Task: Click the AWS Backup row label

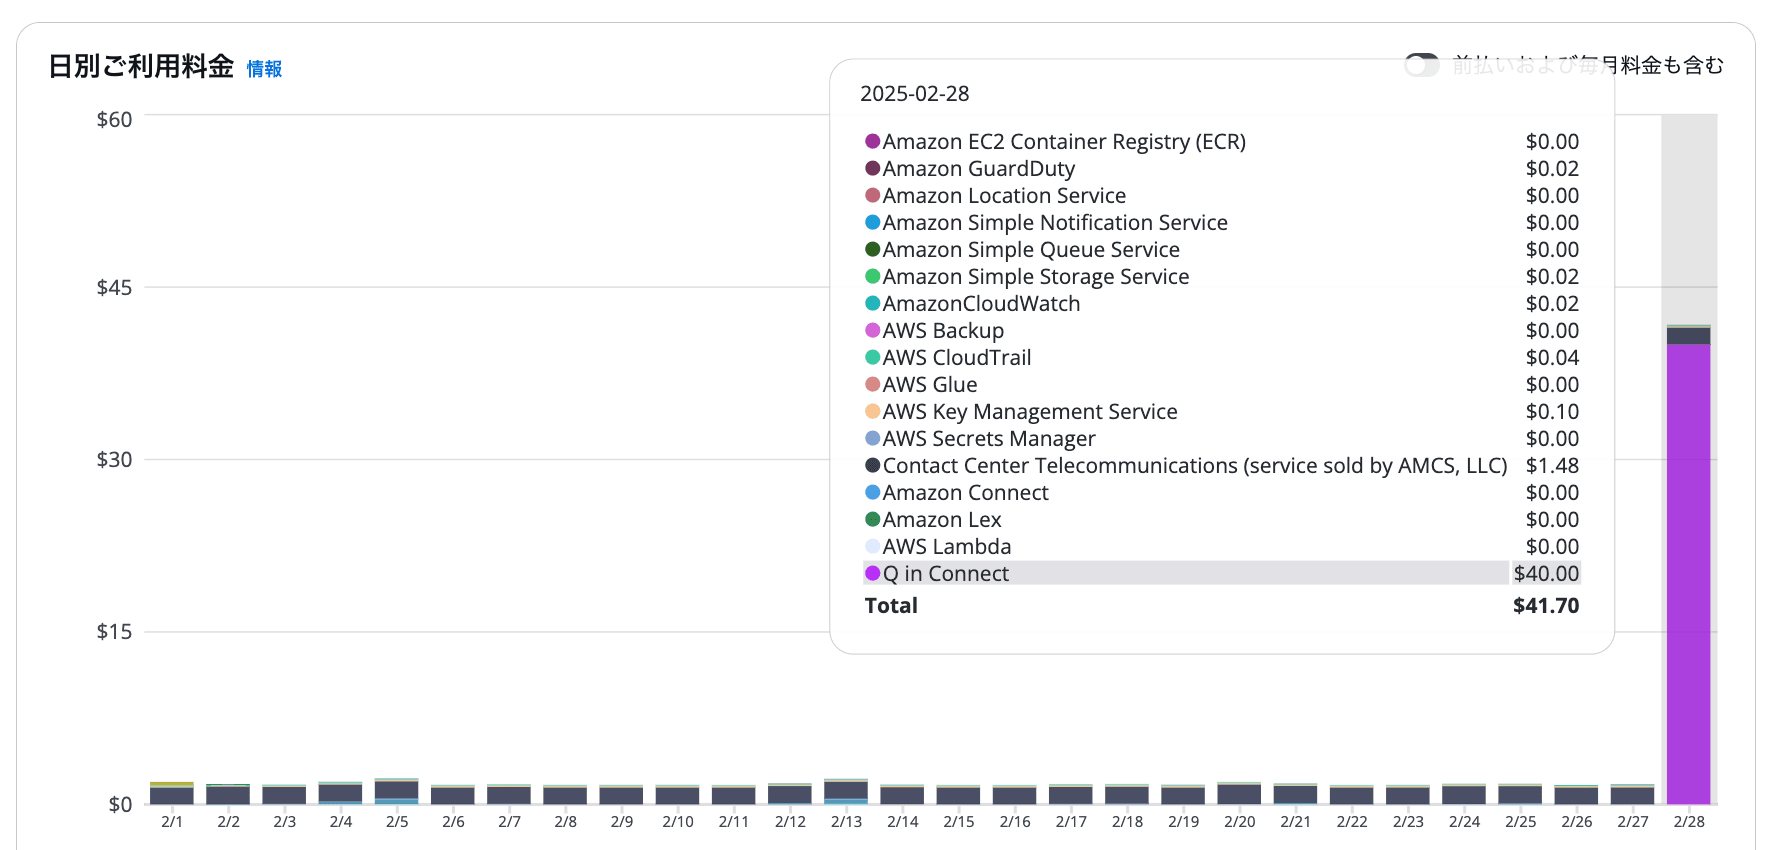Action: (x=943, y=330)
